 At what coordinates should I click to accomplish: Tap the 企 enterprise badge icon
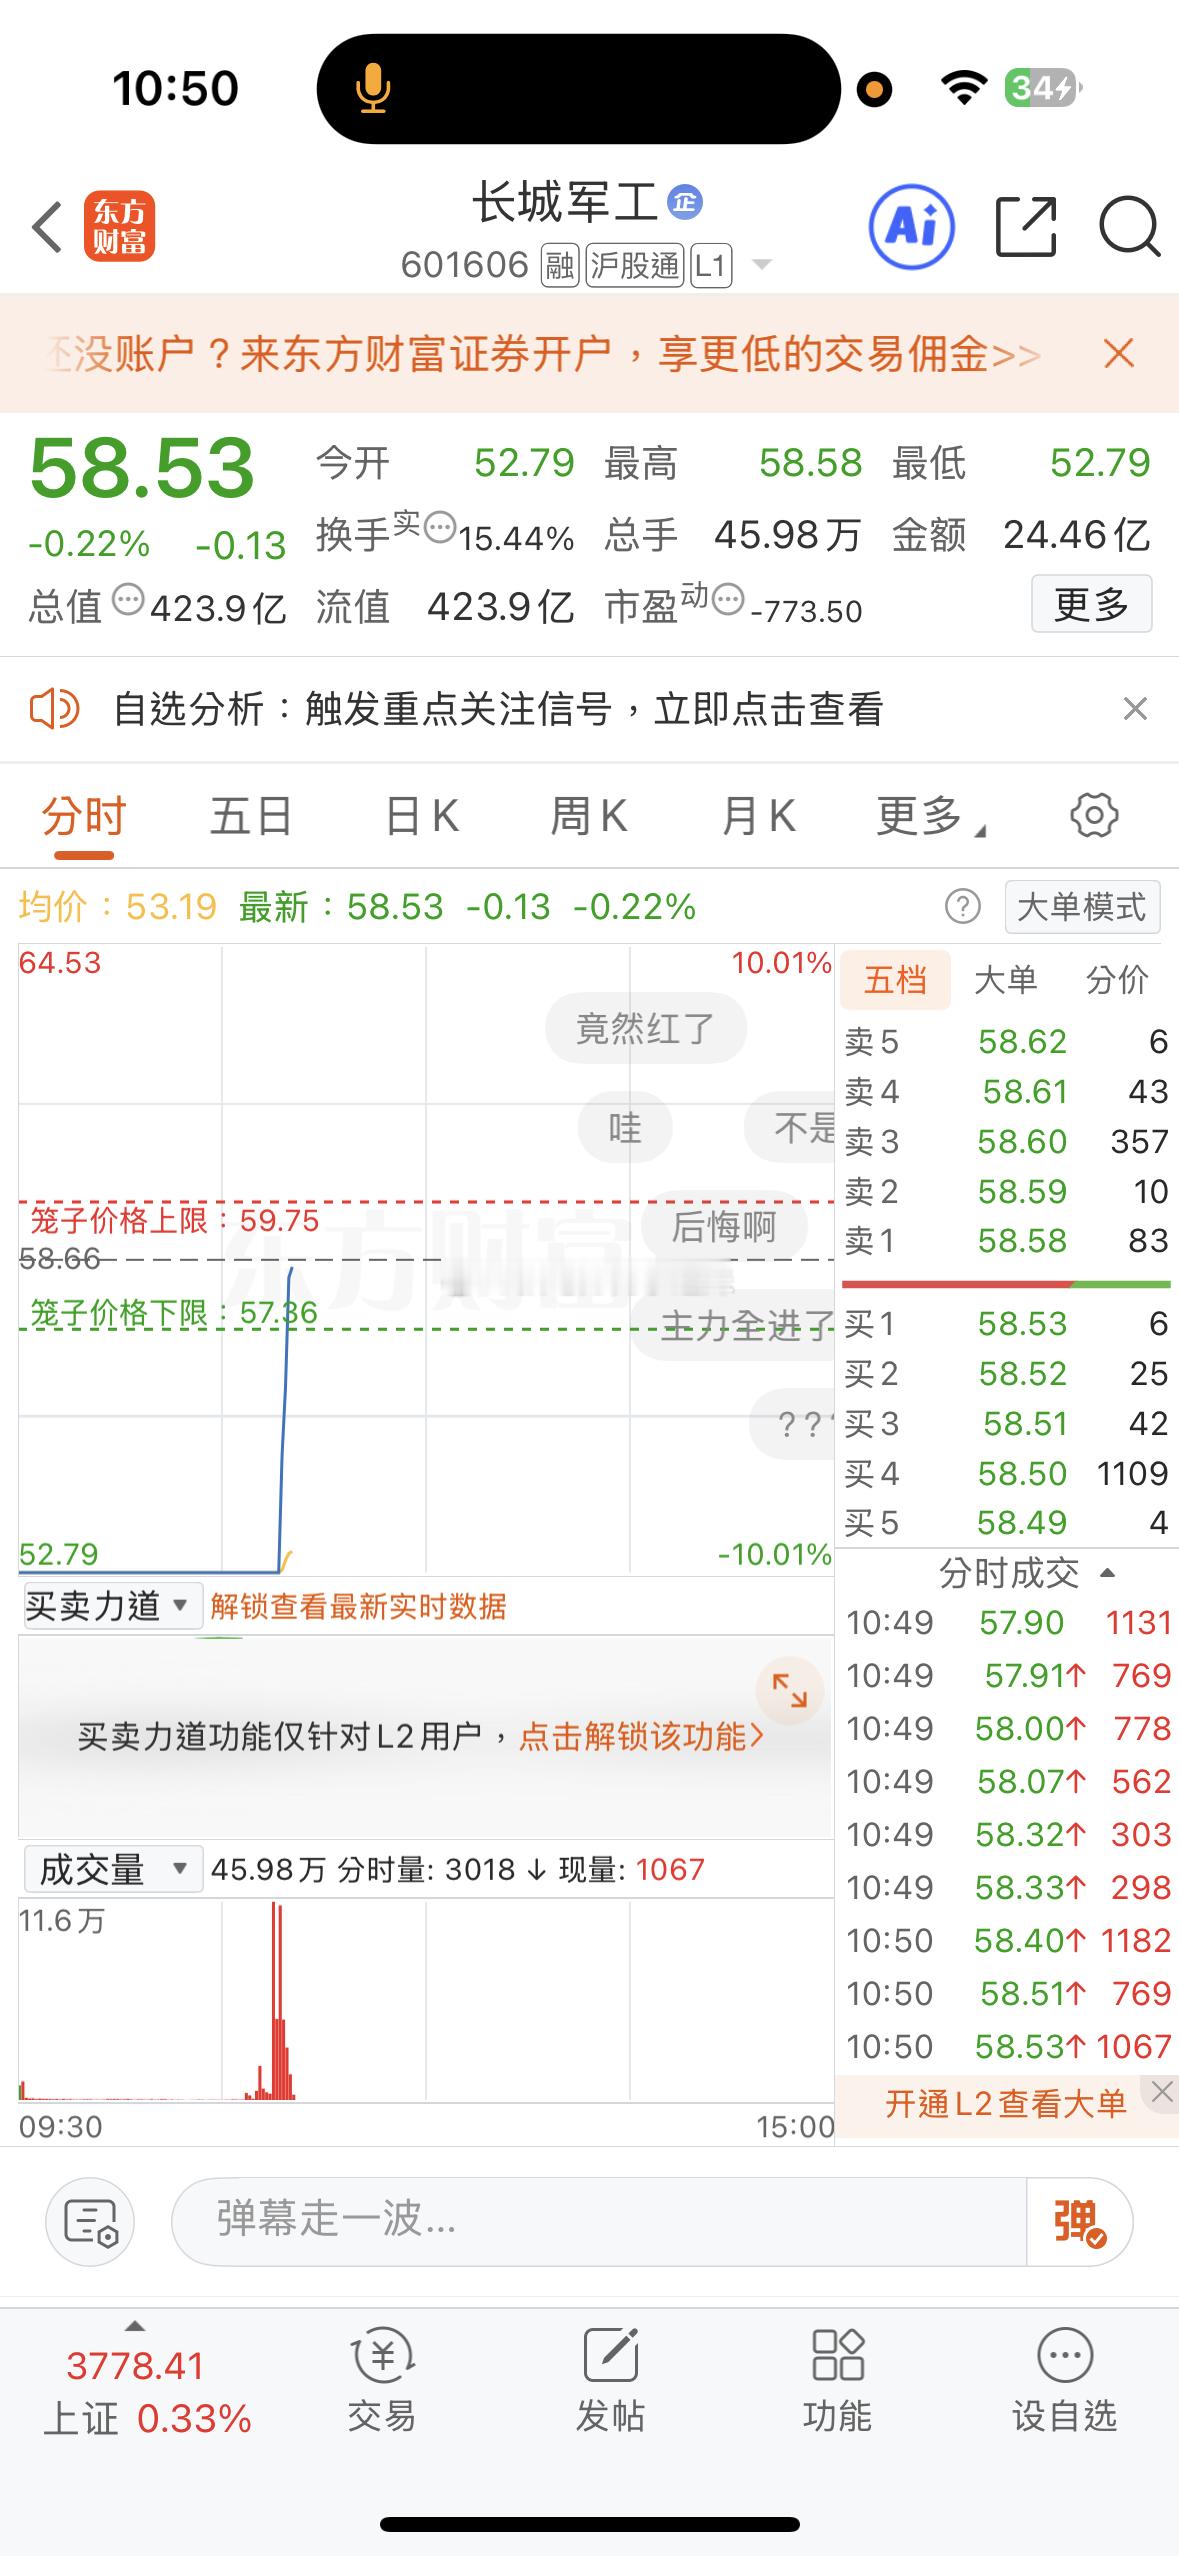click(685, 203)
